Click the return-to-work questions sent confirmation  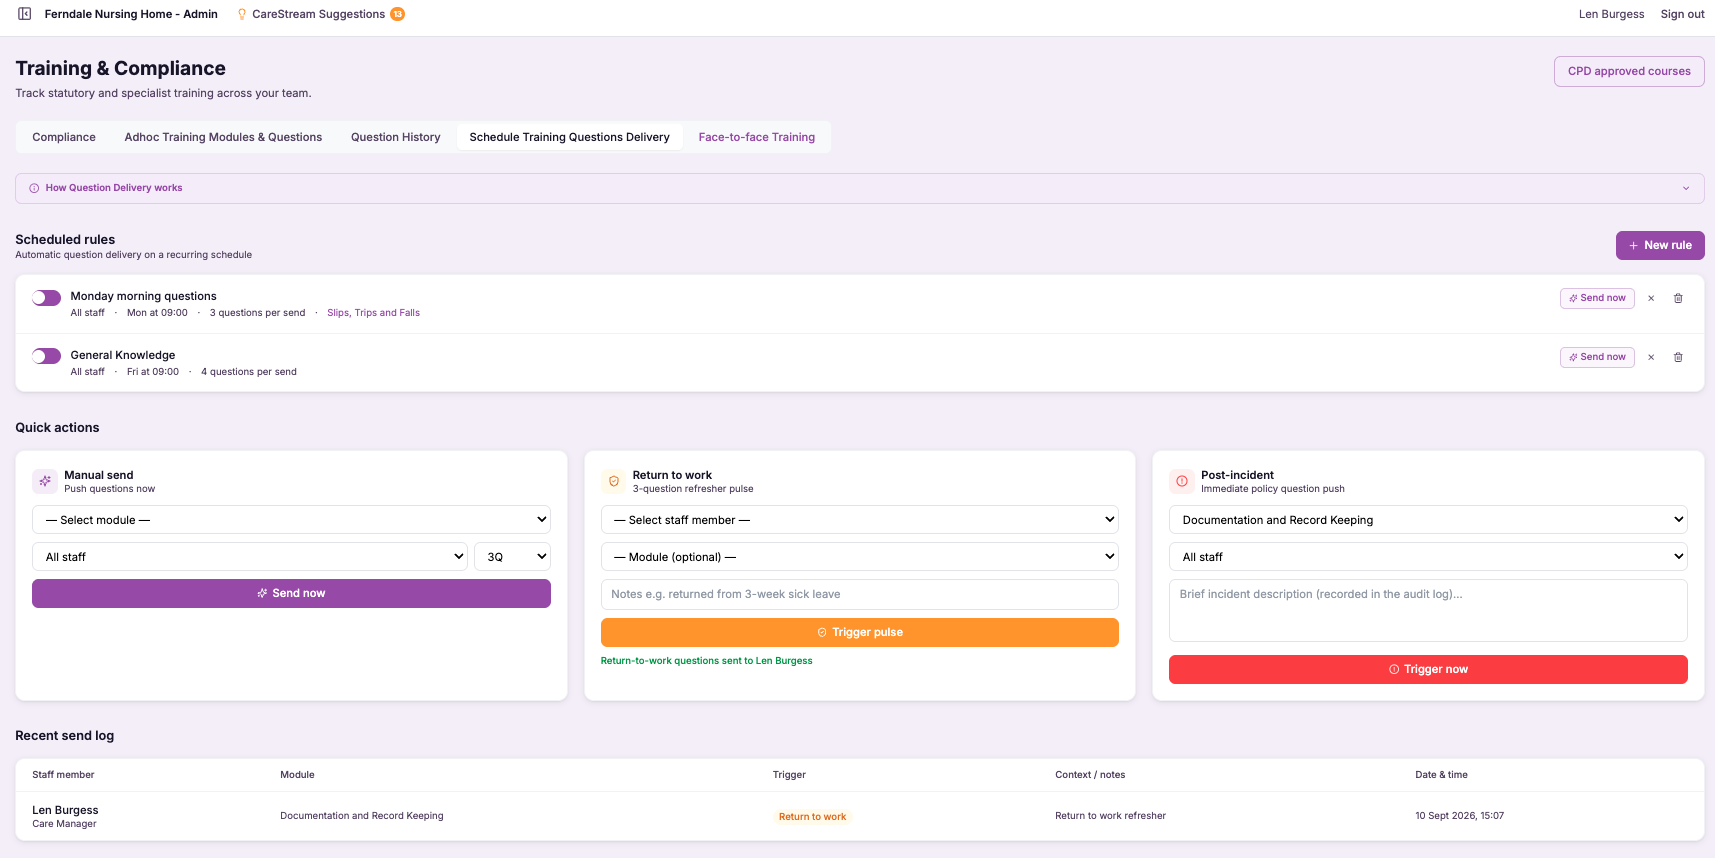click(706, 661)
